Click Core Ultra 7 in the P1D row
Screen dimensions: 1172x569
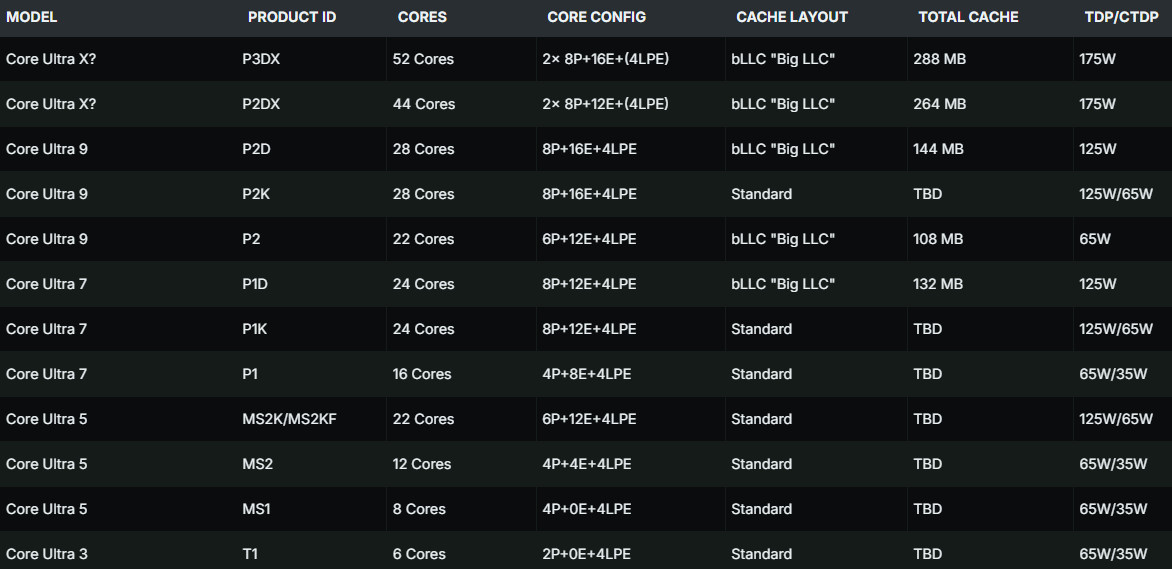[x=46, y=284]
